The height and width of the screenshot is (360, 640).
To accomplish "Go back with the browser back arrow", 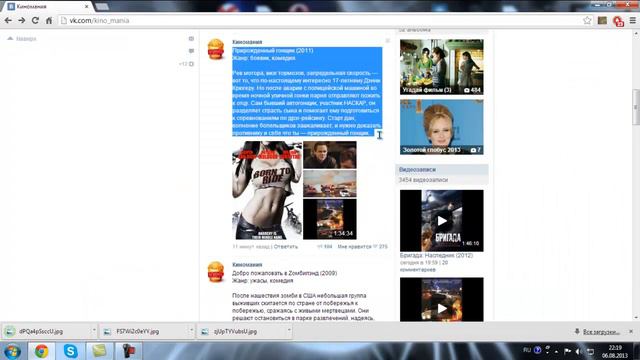I will [8, 20].
